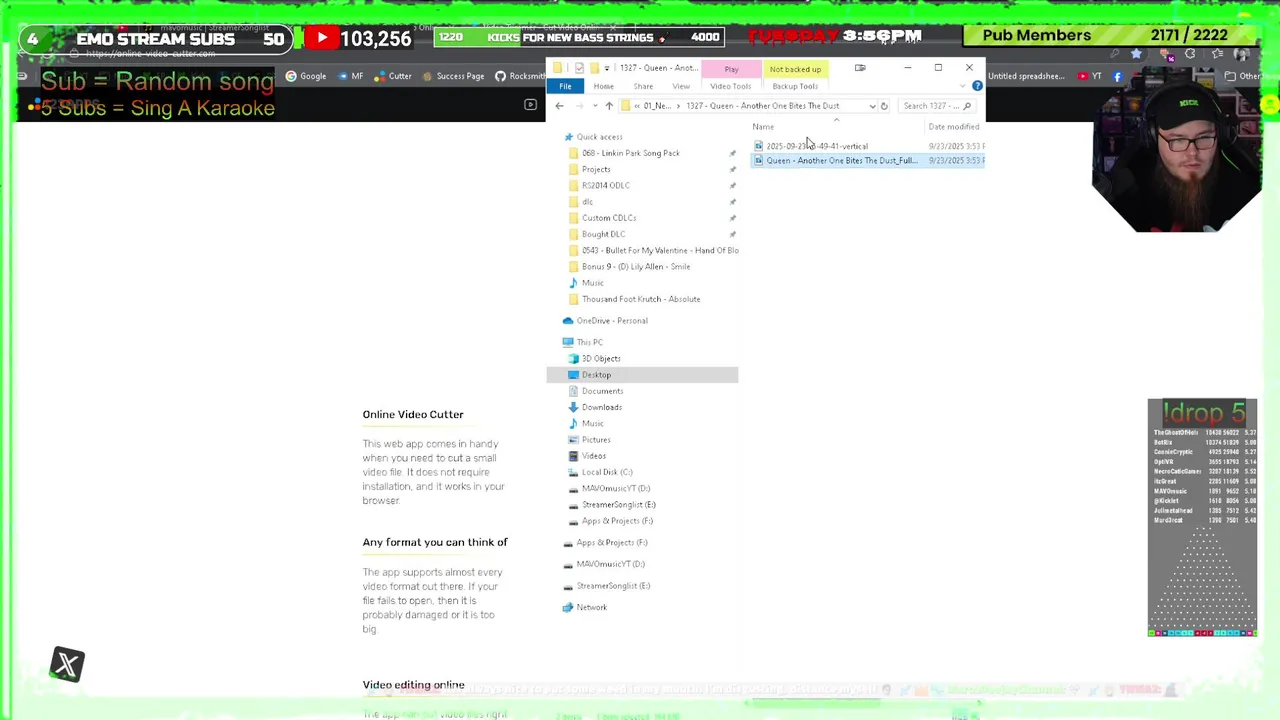Select file 2025-09-23 vertical video
This screenshot has width=1280, height=720.
coord(816,146)
